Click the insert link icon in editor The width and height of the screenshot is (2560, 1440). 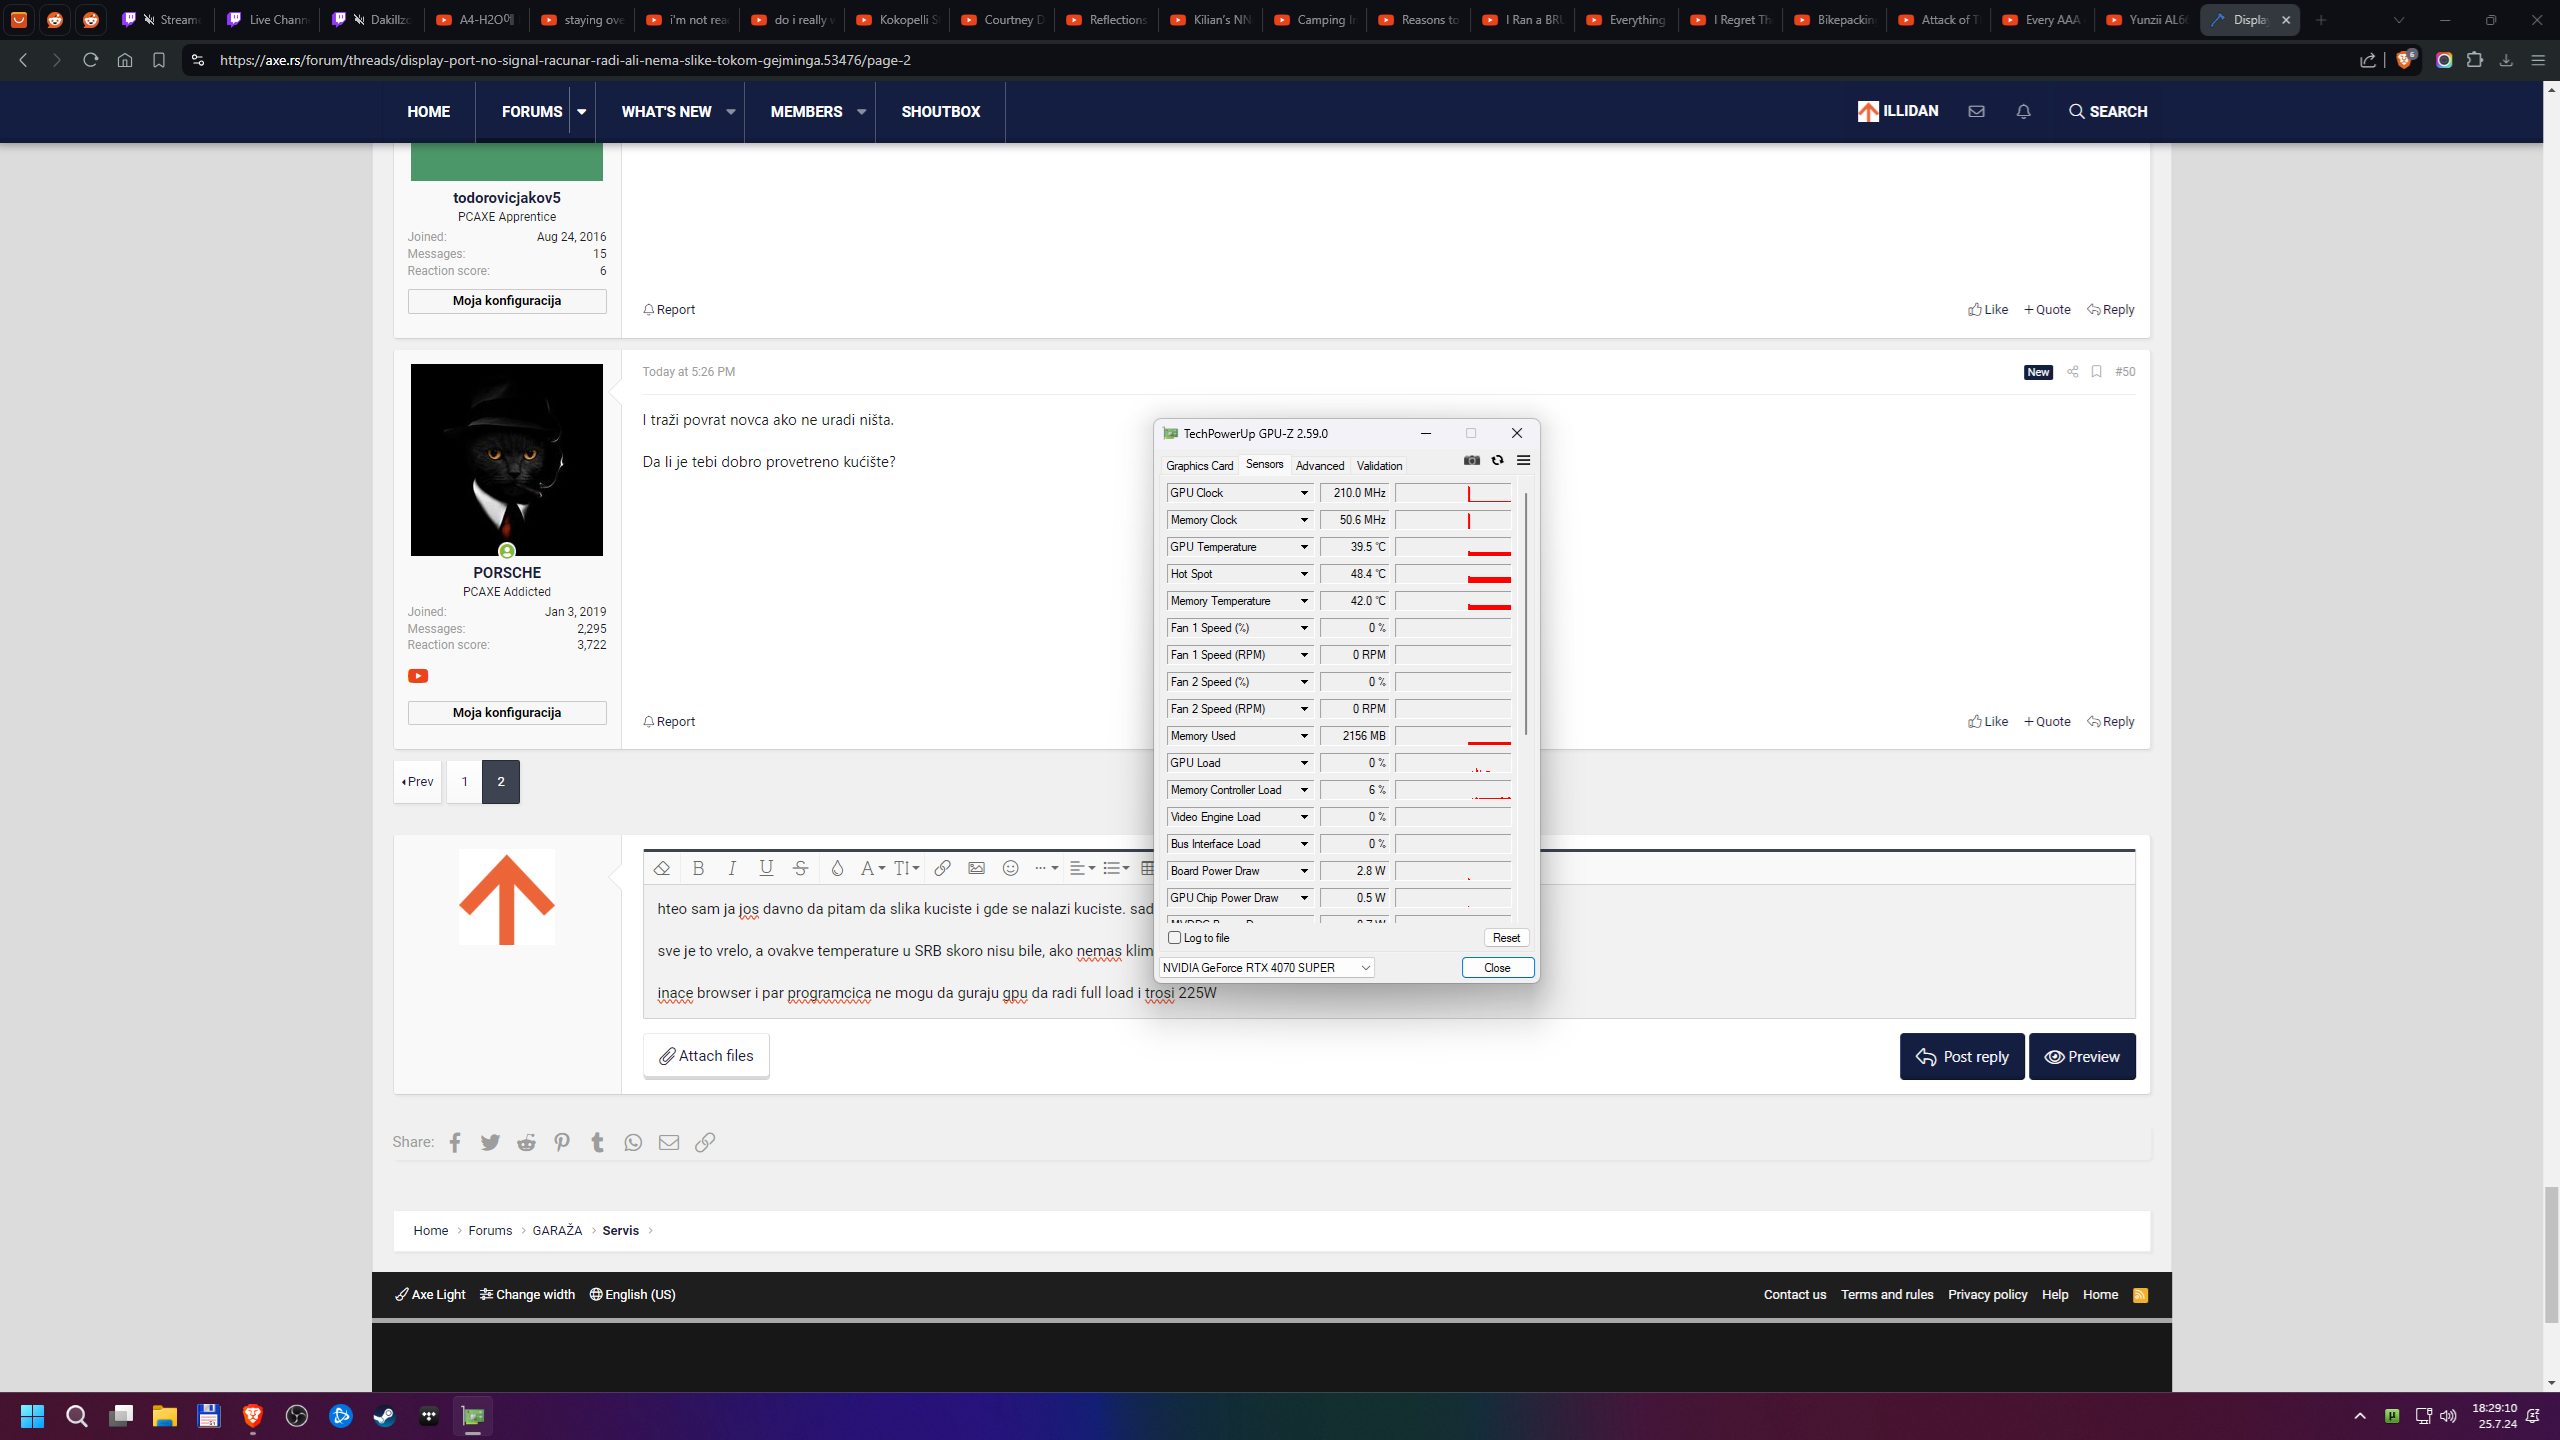pyautogui.click(x=942, y=868)
